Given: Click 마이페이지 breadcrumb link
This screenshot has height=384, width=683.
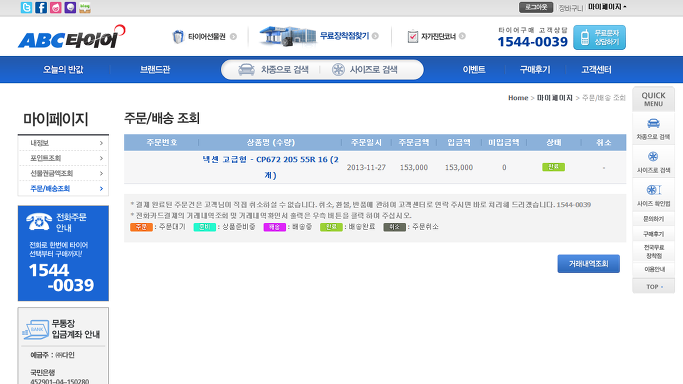Looking at the screenshot, I should tap(555, 98).
